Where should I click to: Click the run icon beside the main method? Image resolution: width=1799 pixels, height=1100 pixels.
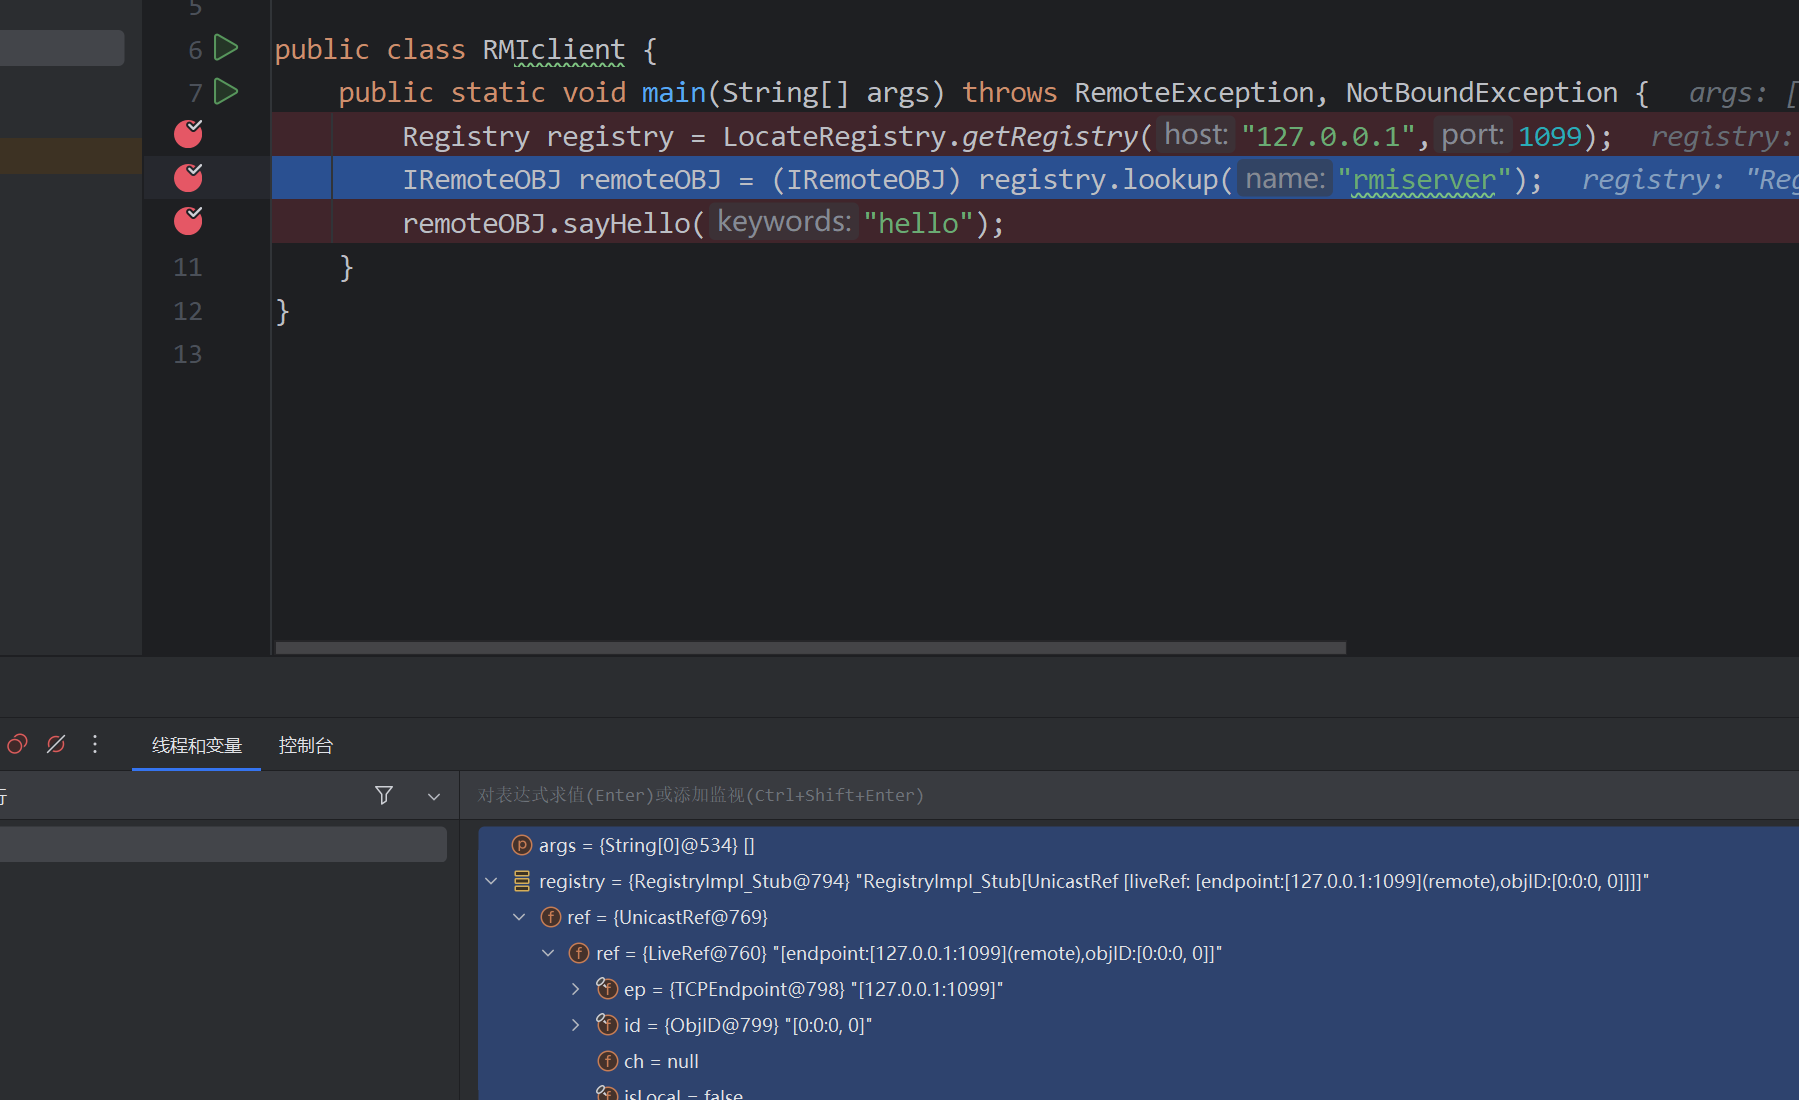(226, 92)
